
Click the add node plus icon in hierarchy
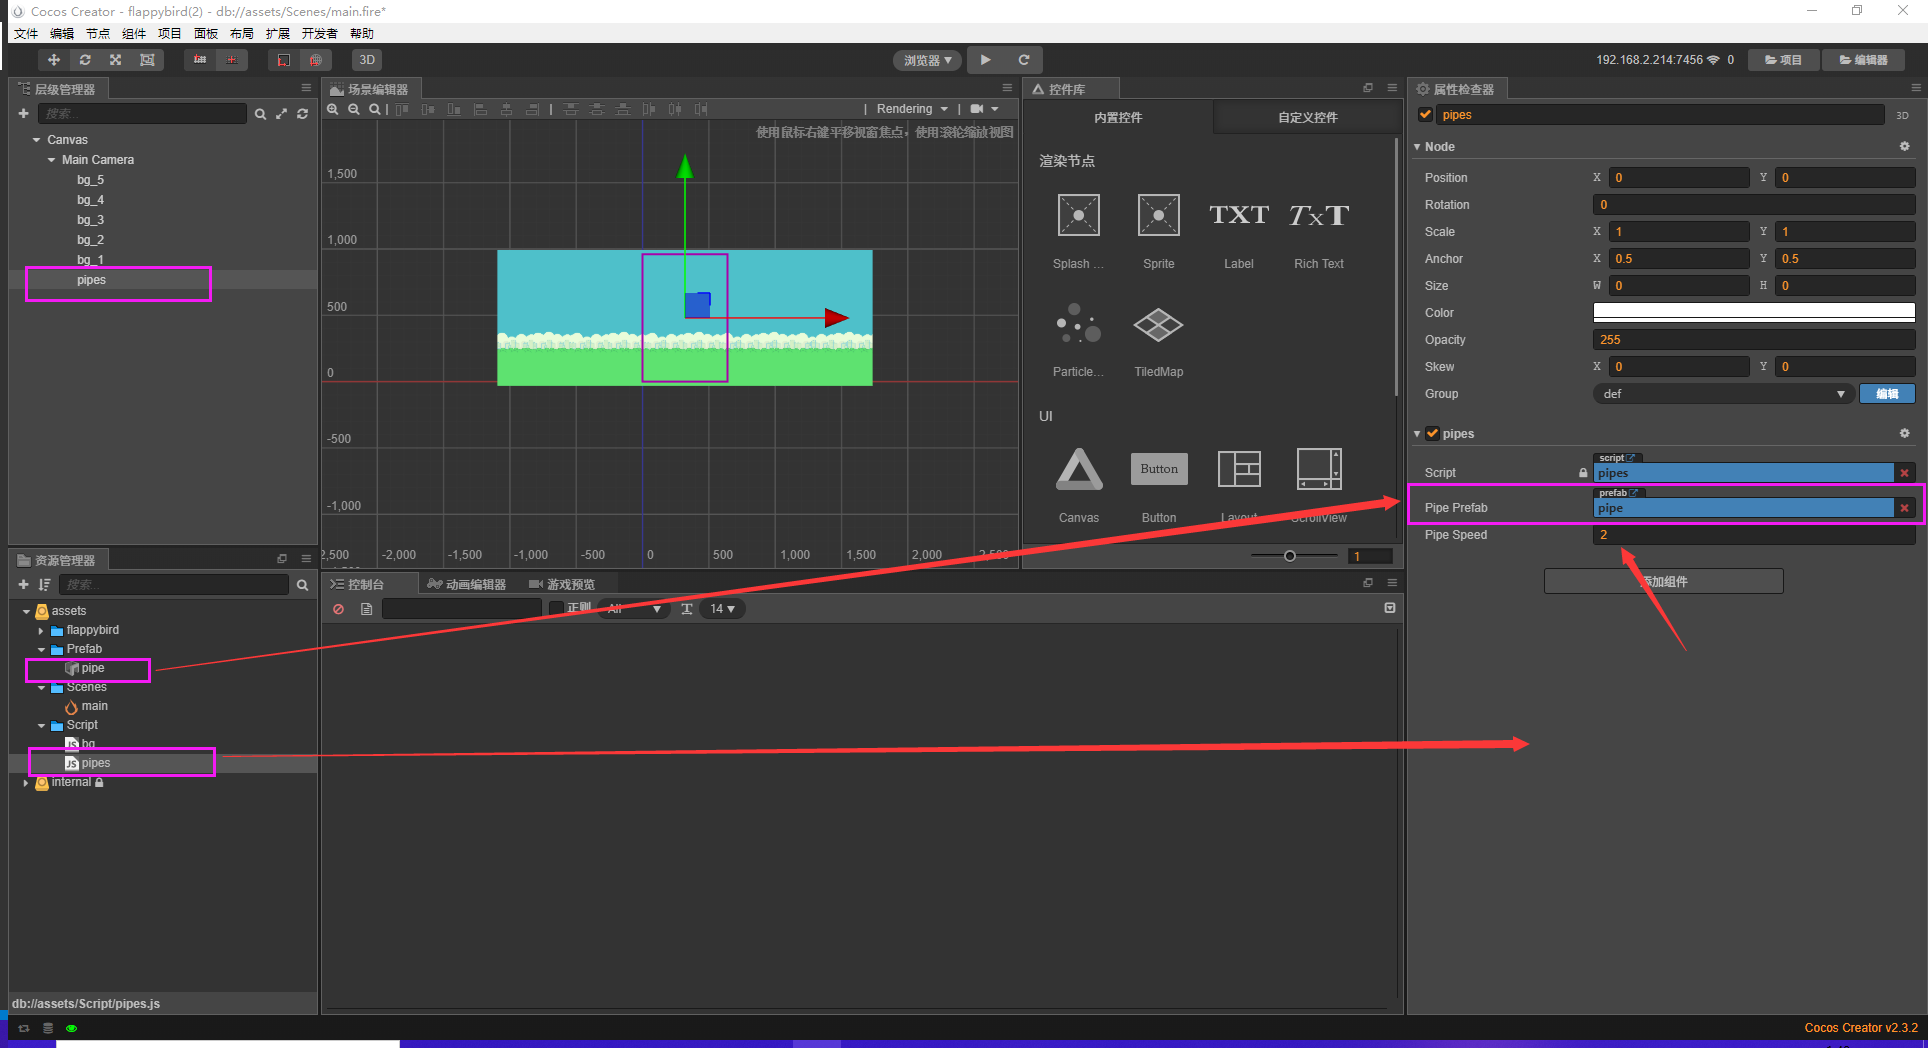pyautogui.click(x=24, y=114)
